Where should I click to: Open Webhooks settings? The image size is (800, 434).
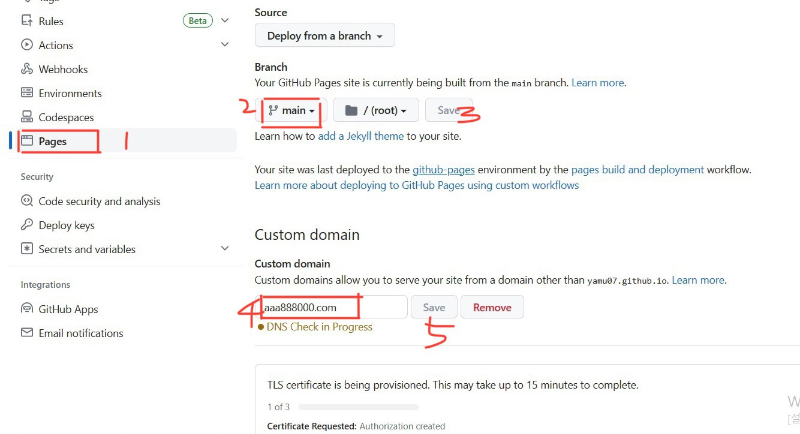coord(63,69)
